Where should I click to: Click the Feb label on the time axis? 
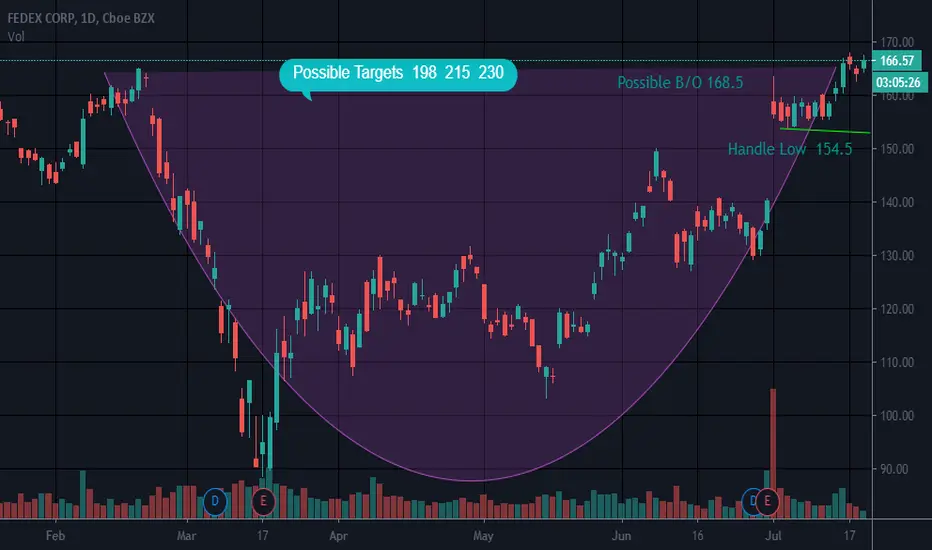[55, 536]
